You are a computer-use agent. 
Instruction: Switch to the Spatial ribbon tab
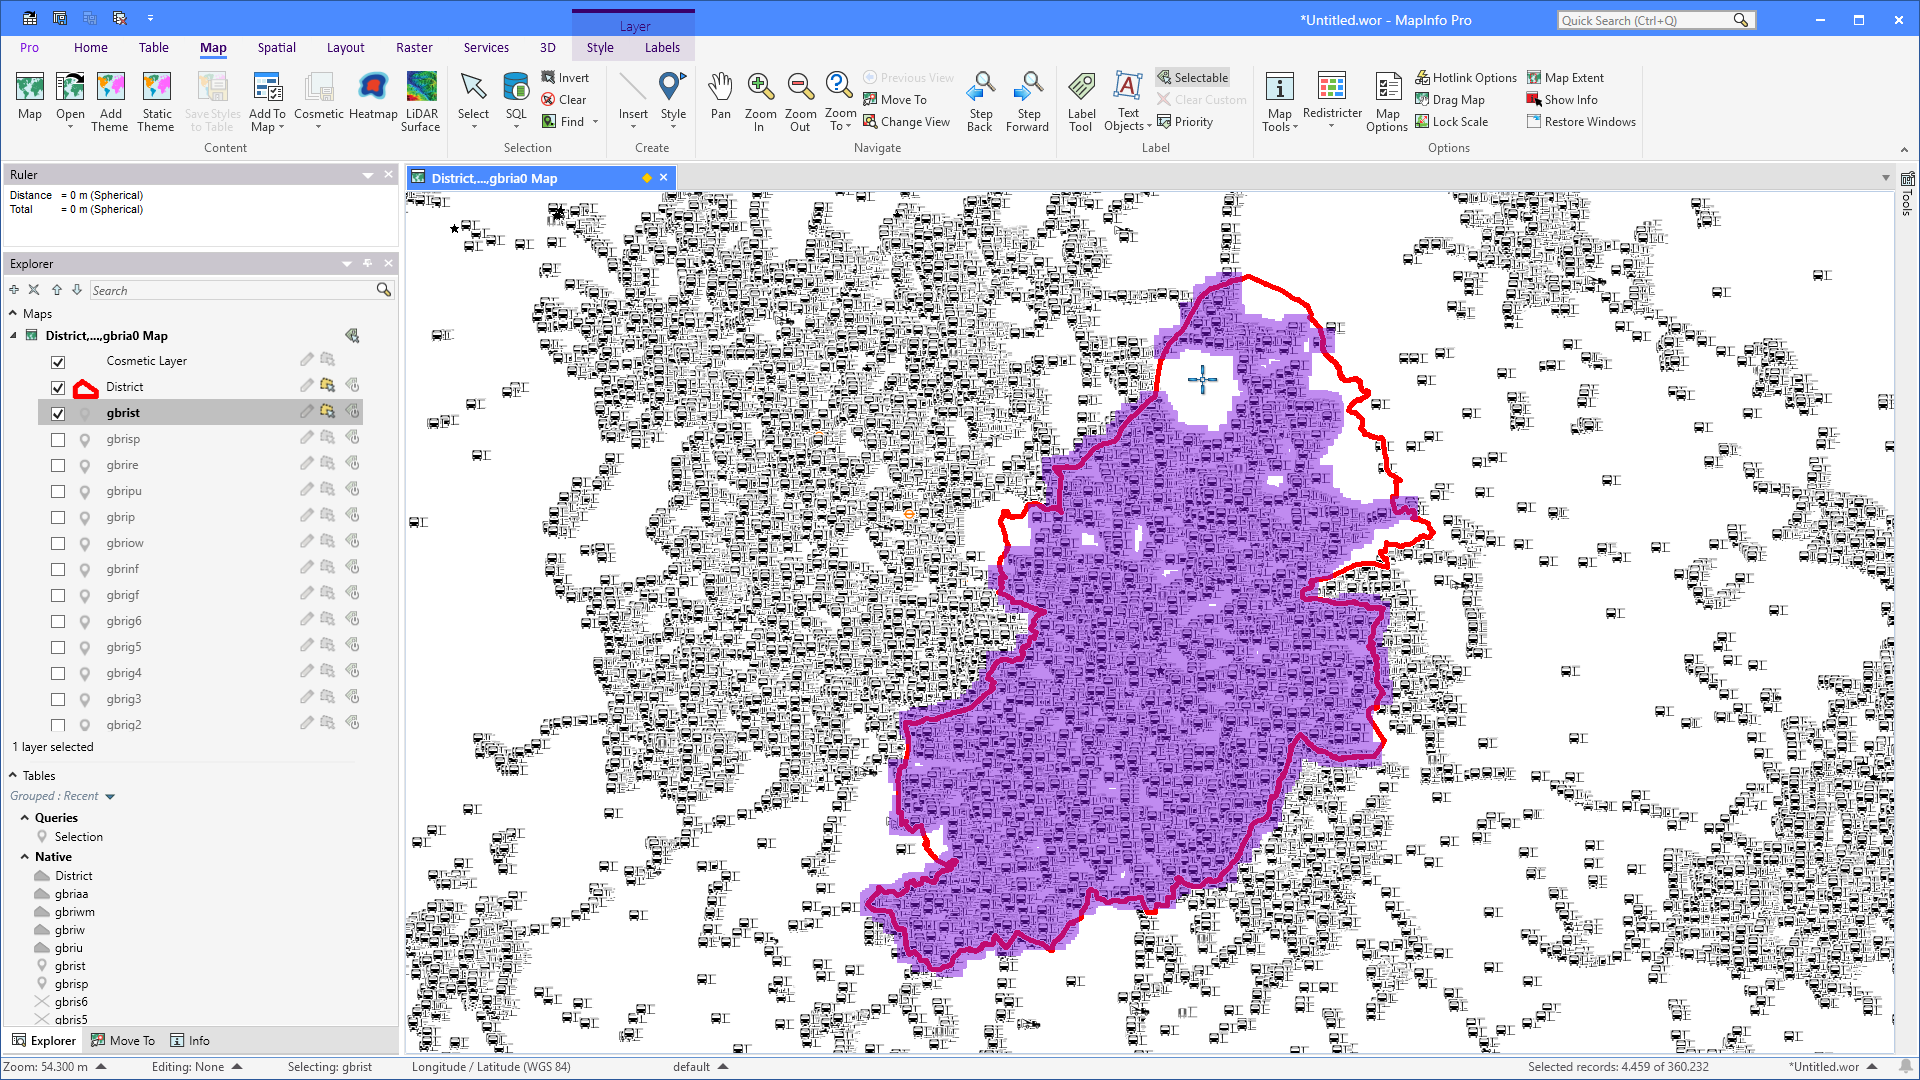[276, 47]
